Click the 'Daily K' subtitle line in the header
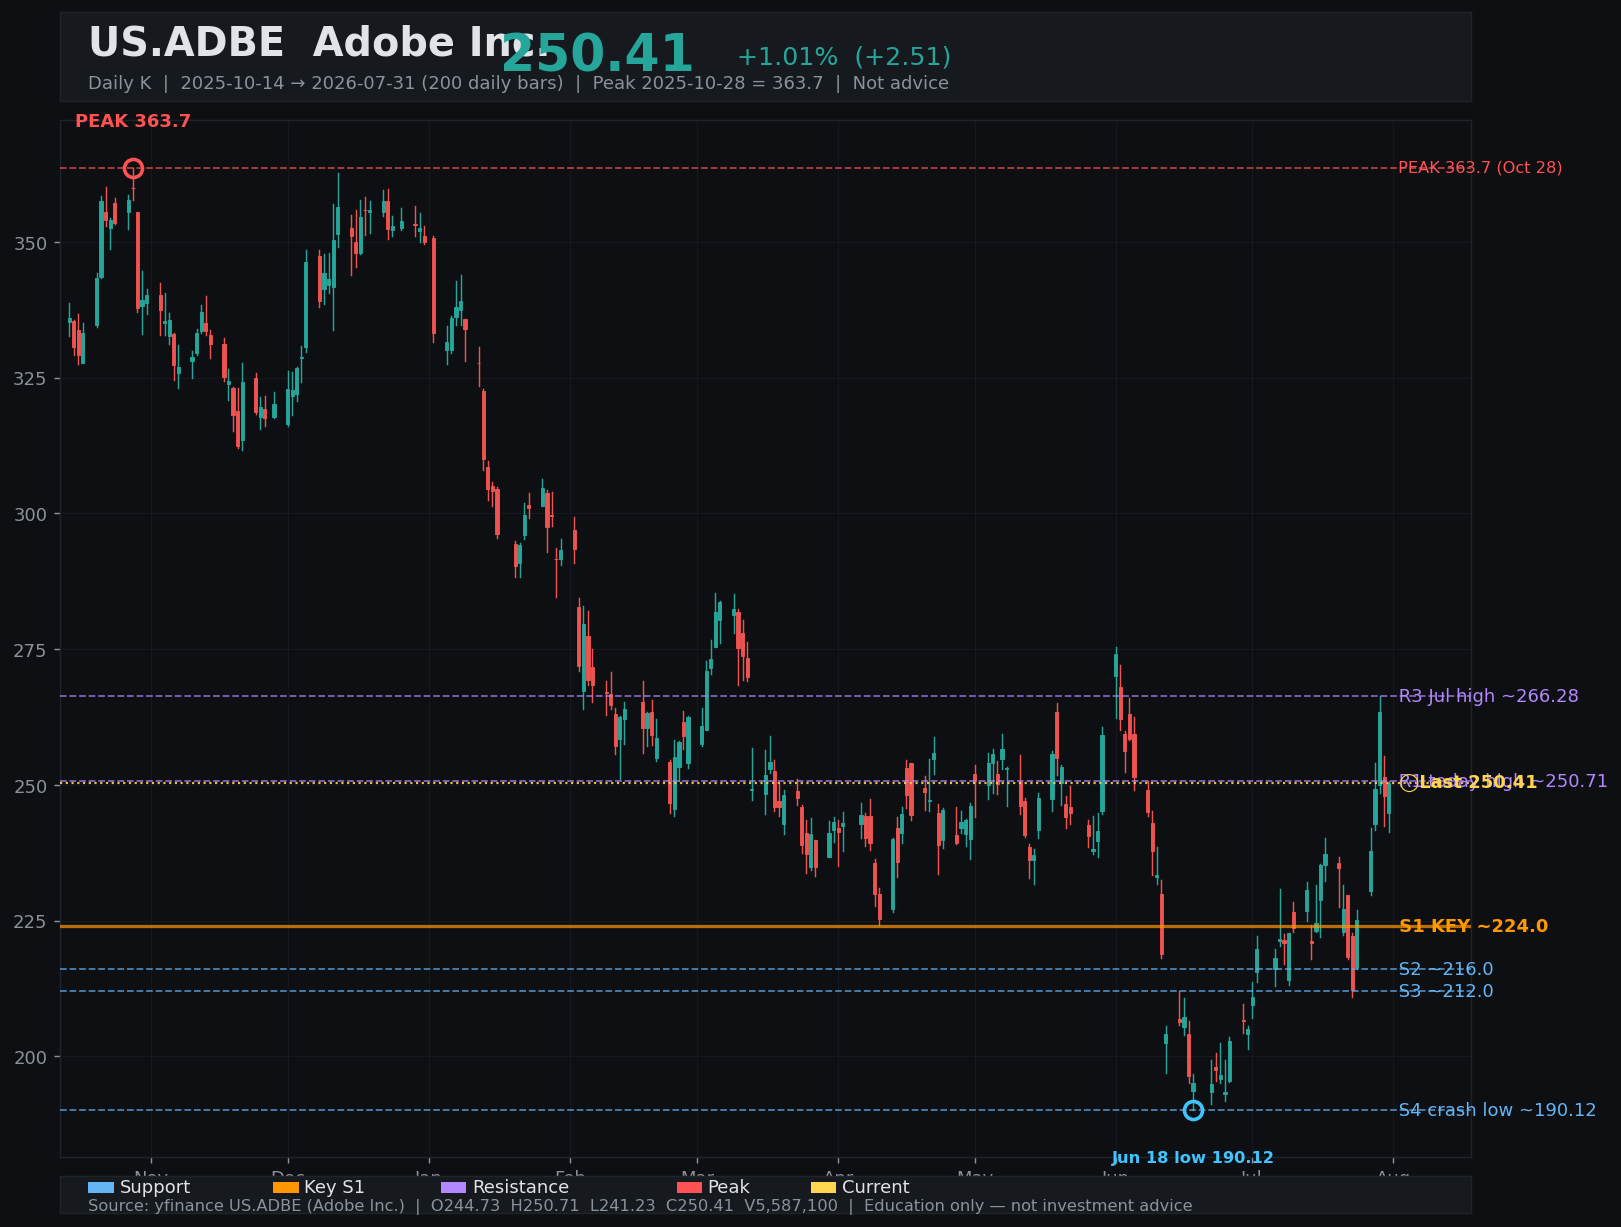This screenshot has width=1621, height=1227. point(518,83)
